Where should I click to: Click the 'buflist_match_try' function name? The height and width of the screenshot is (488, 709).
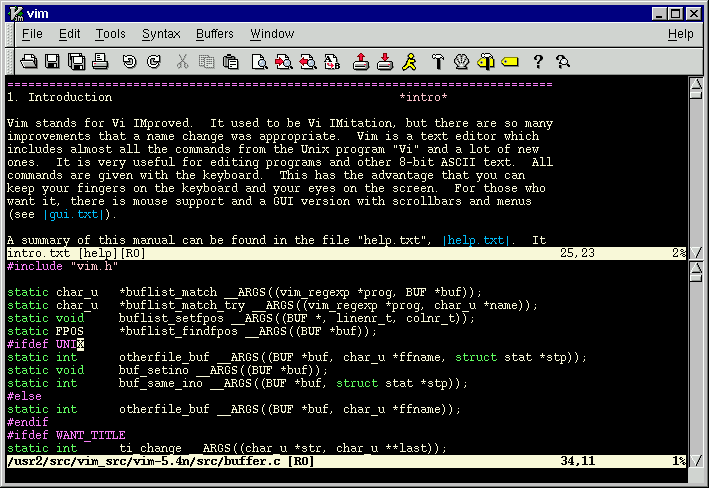(x=185, y=306)
